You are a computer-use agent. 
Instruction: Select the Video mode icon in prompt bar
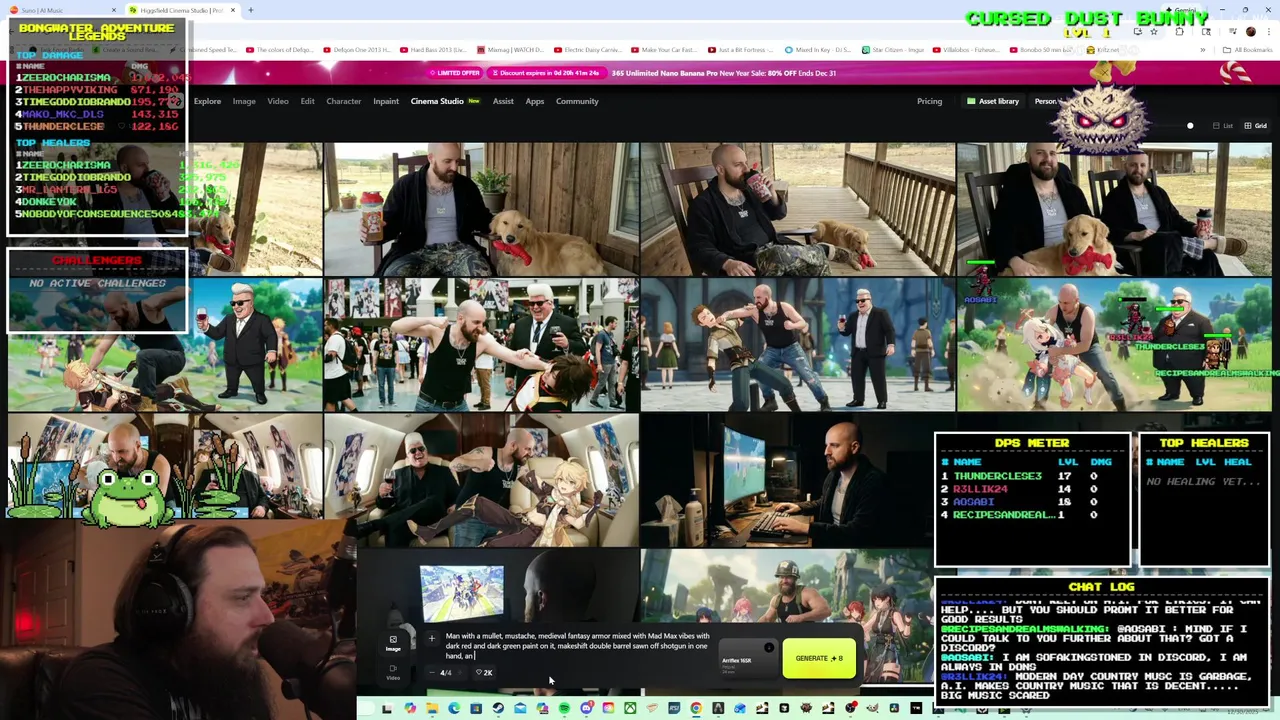[393, 672]
